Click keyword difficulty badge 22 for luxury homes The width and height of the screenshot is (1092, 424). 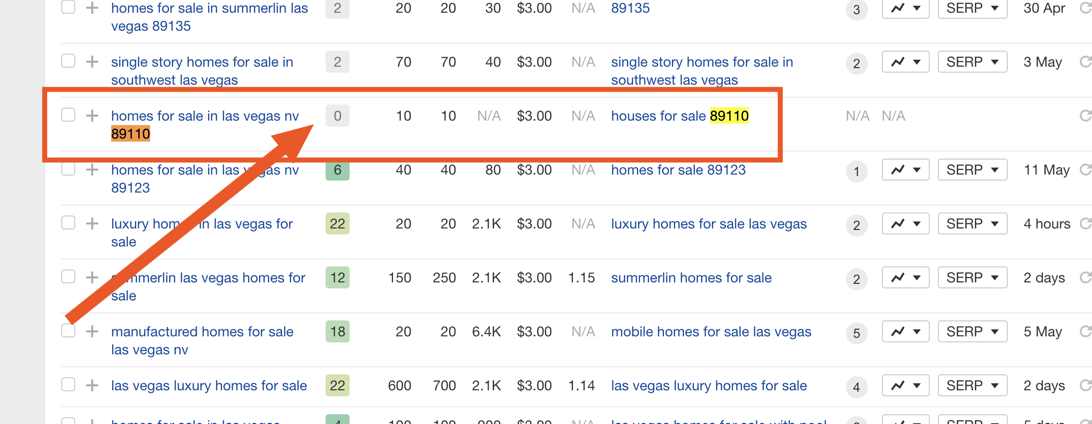[337, 223]
